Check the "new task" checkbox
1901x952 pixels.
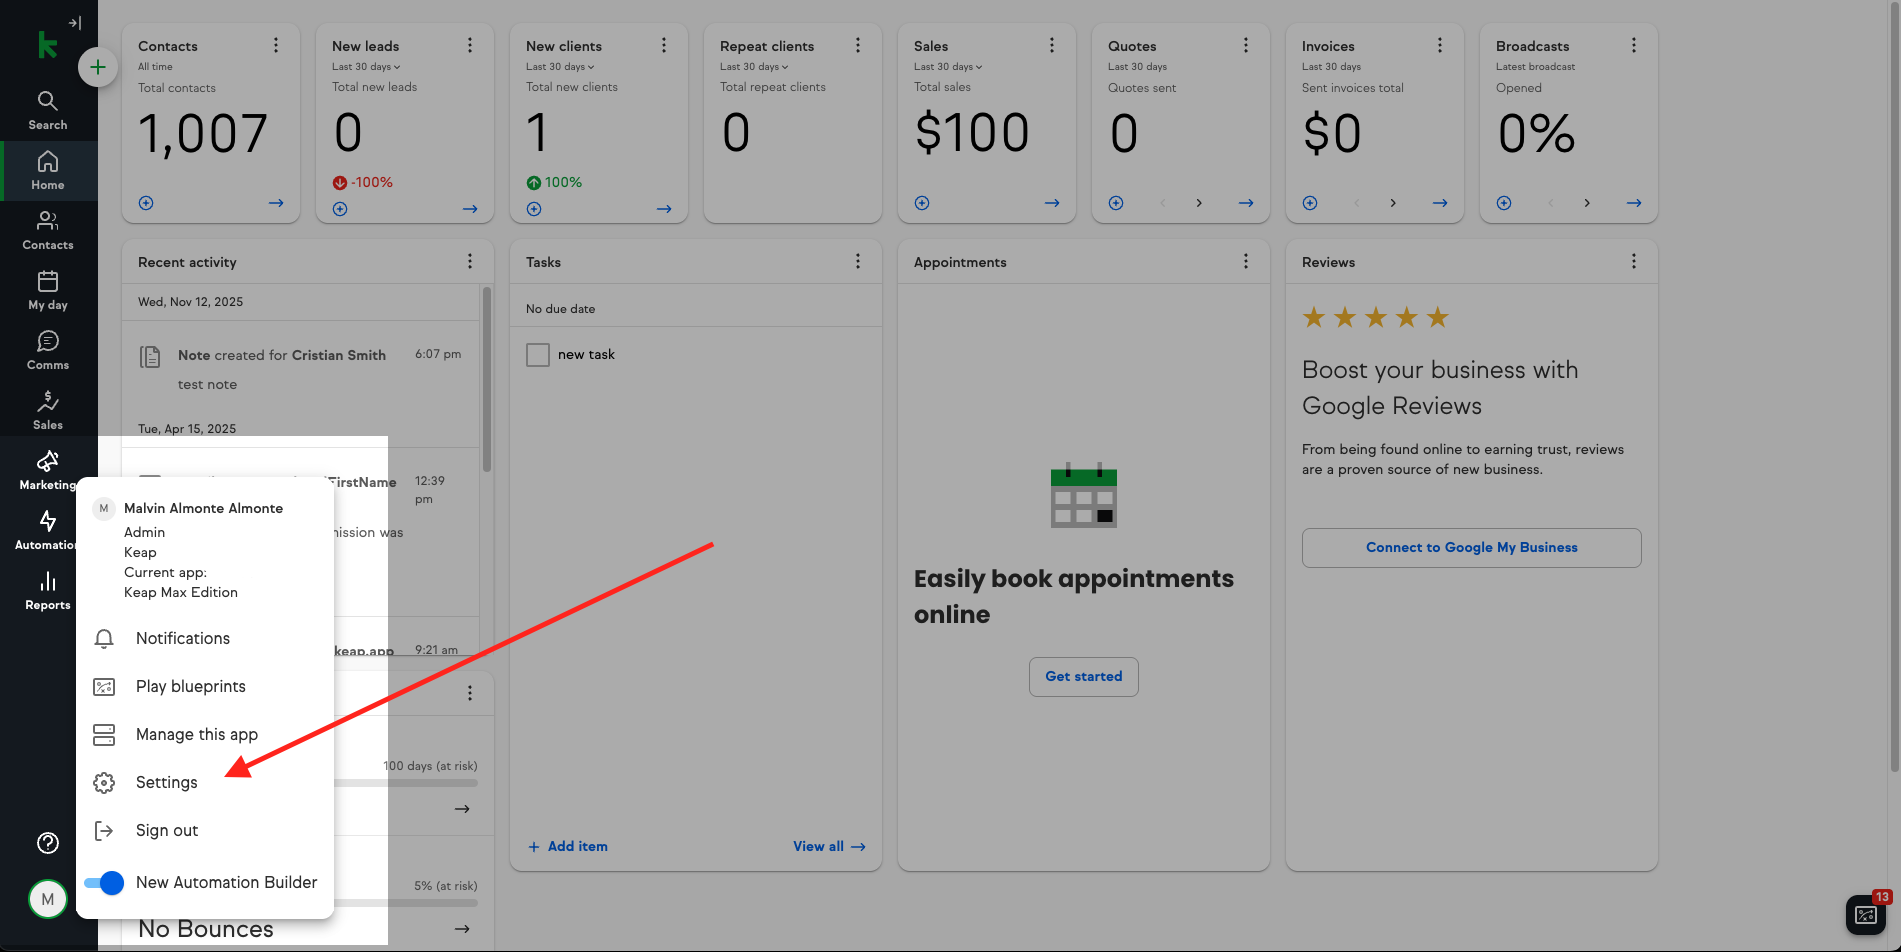coord(538,355)
